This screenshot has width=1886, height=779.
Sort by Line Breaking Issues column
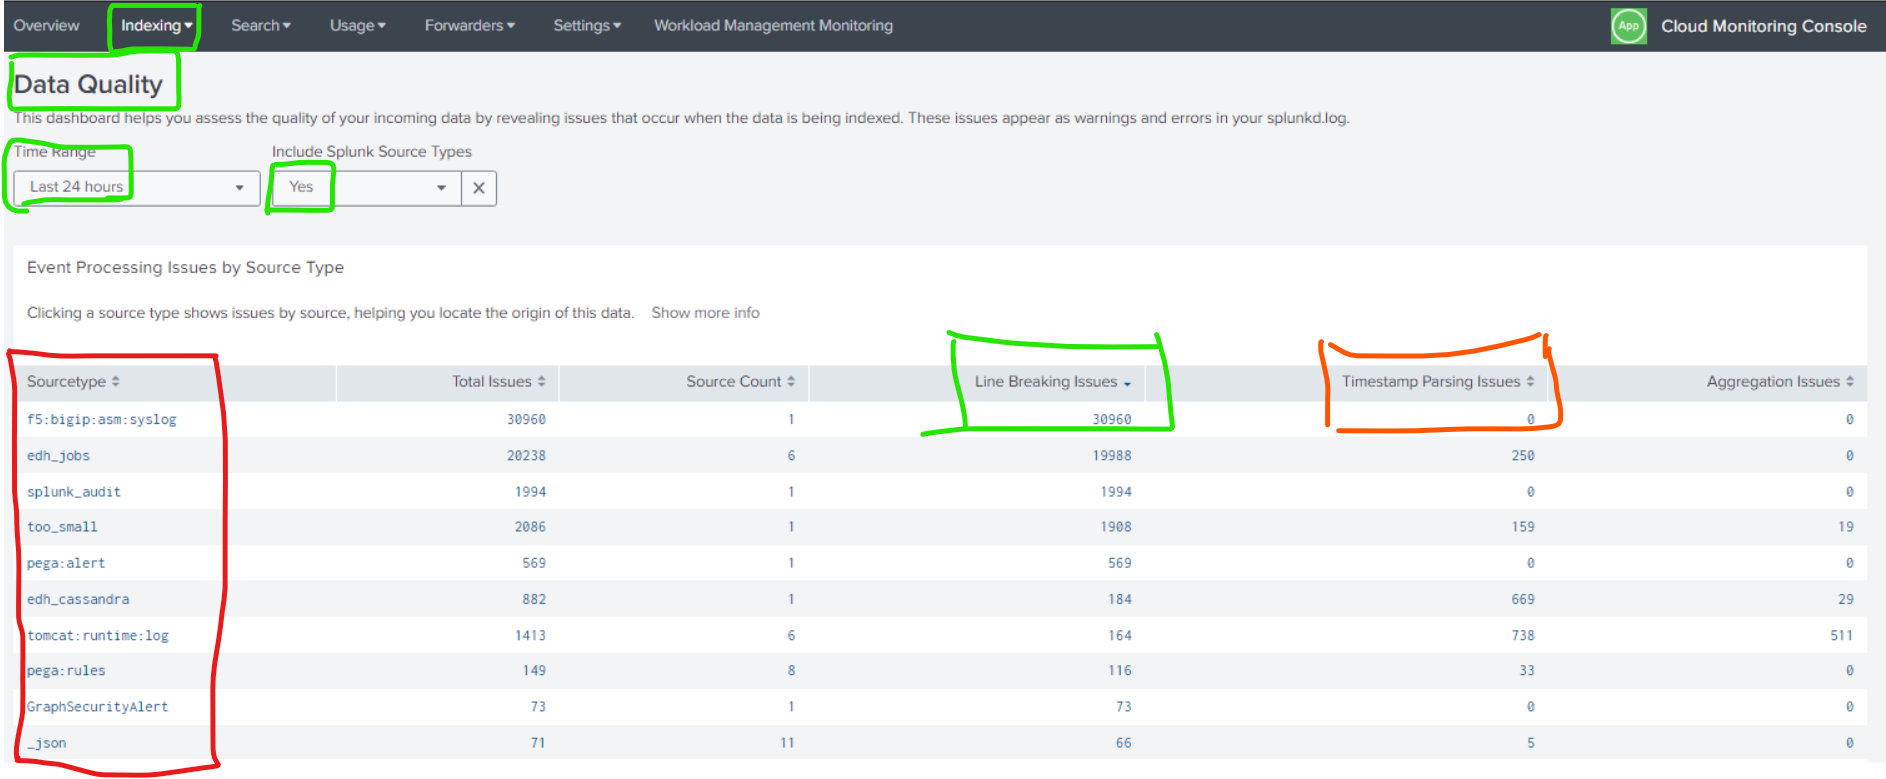1052,382
